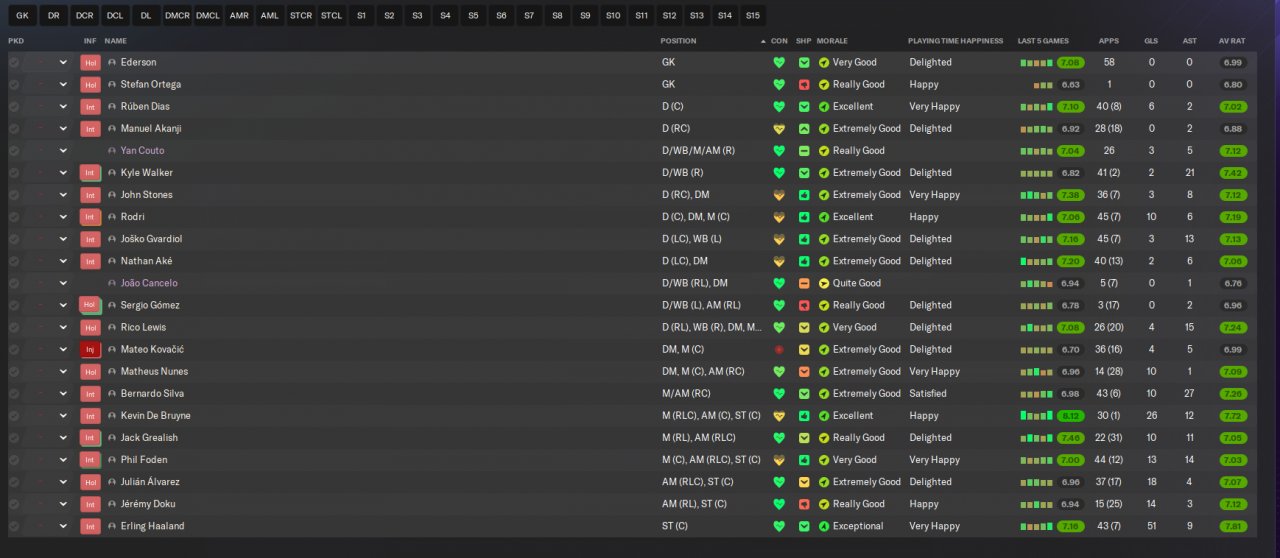This screenshot has width=1280, height=558.
Task: Sort by the Morale column header
Action: coord(832,41)
